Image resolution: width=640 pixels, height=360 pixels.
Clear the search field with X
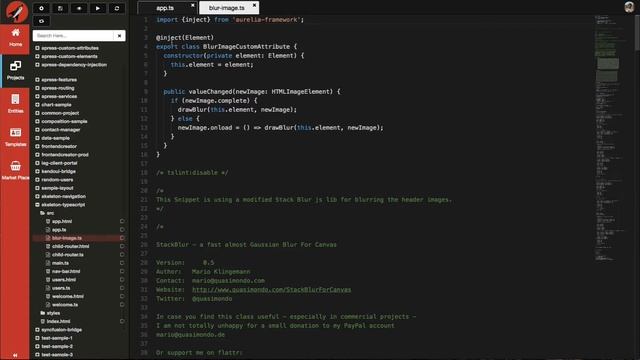(119, 36)
